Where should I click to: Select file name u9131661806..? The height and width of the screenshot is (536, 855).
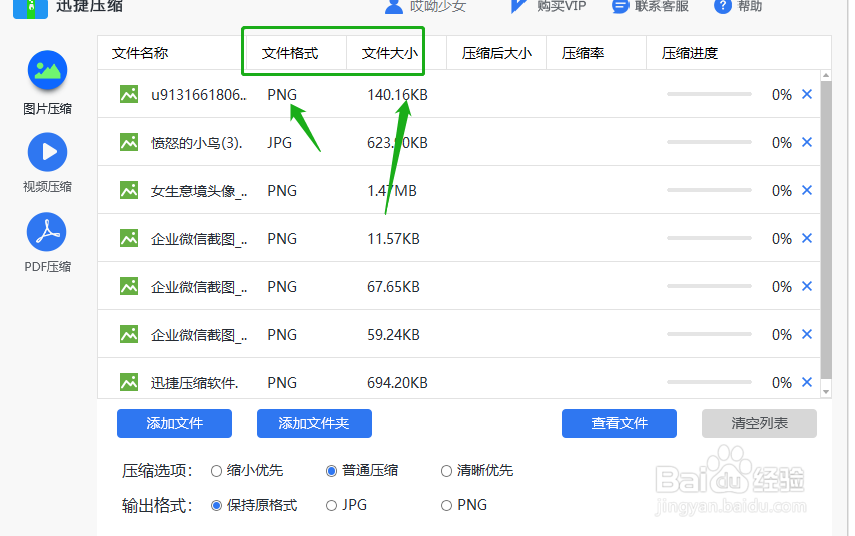click(x=198, y=95)
